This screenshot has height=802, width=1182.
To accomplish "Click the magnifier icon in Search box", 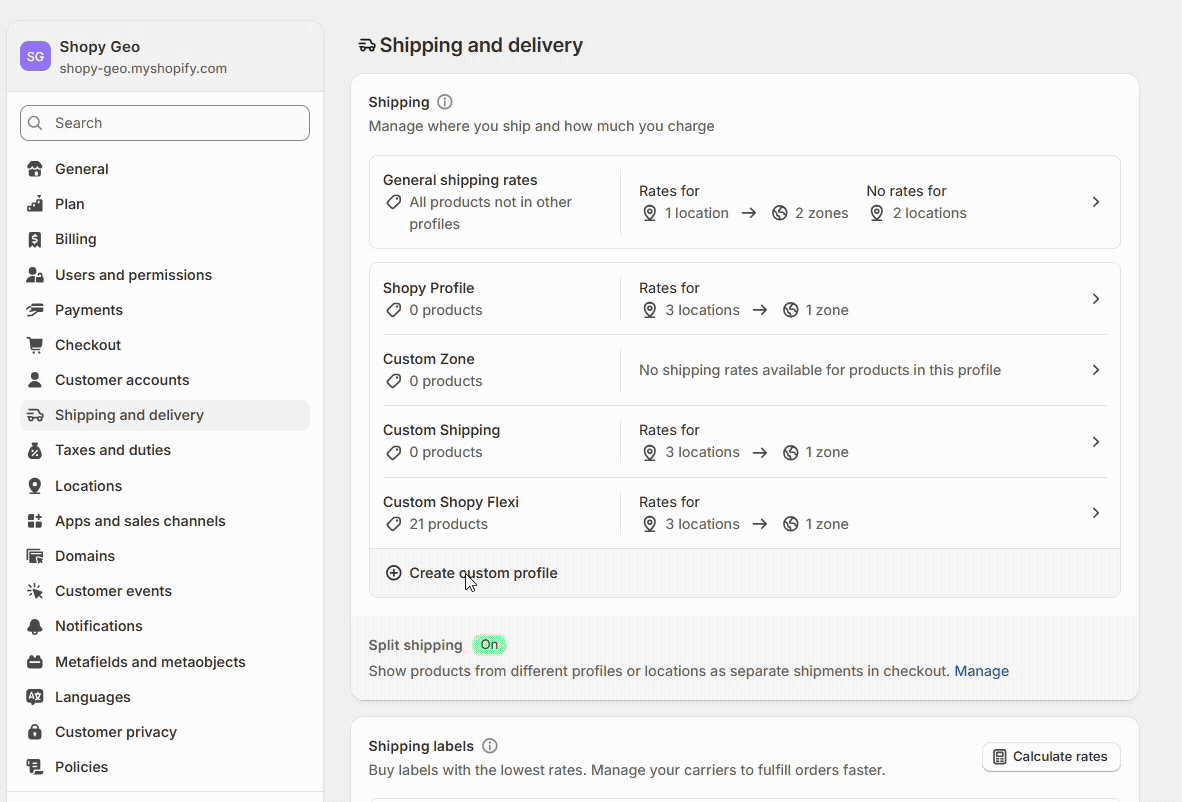I will point(35,123).
